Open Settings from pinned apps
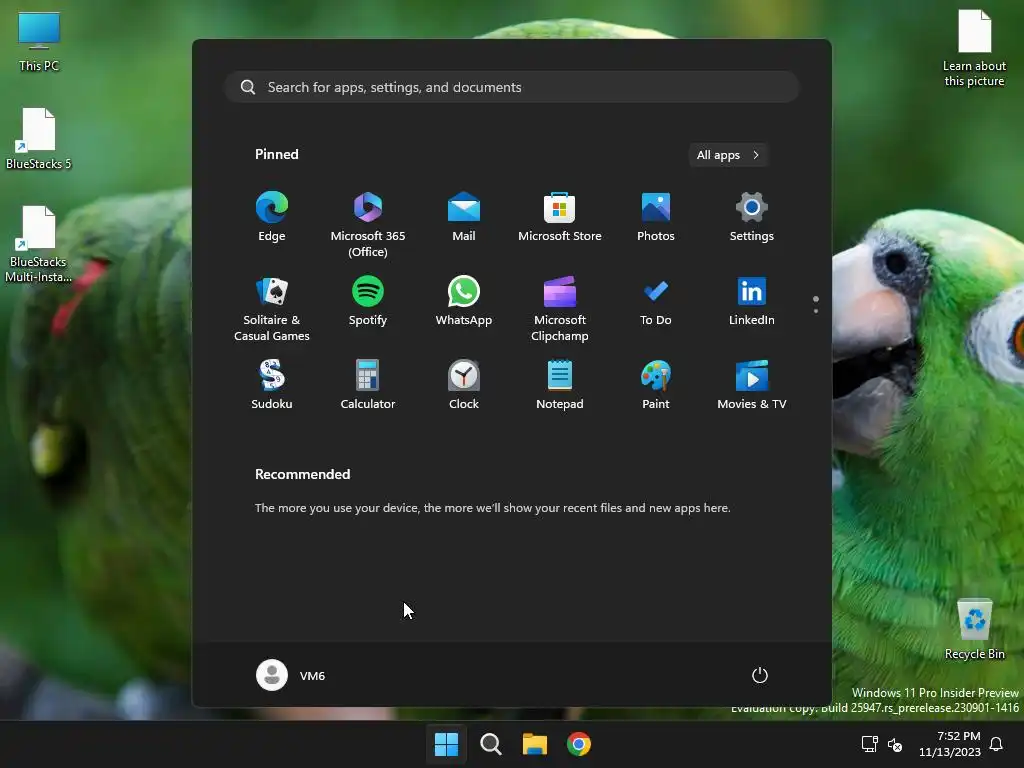Screen dimensions: 1024x768 click(752, 217)
